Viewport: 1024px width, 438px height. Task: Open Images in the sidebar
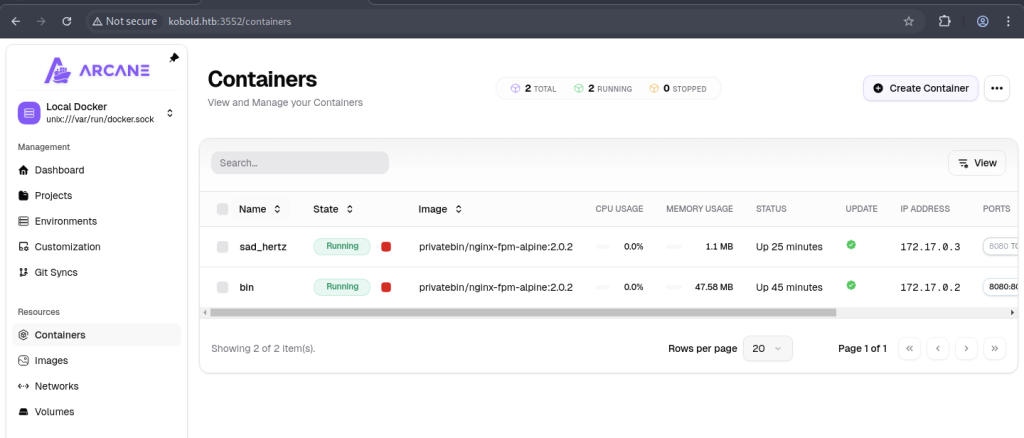(x=97, y=360)
